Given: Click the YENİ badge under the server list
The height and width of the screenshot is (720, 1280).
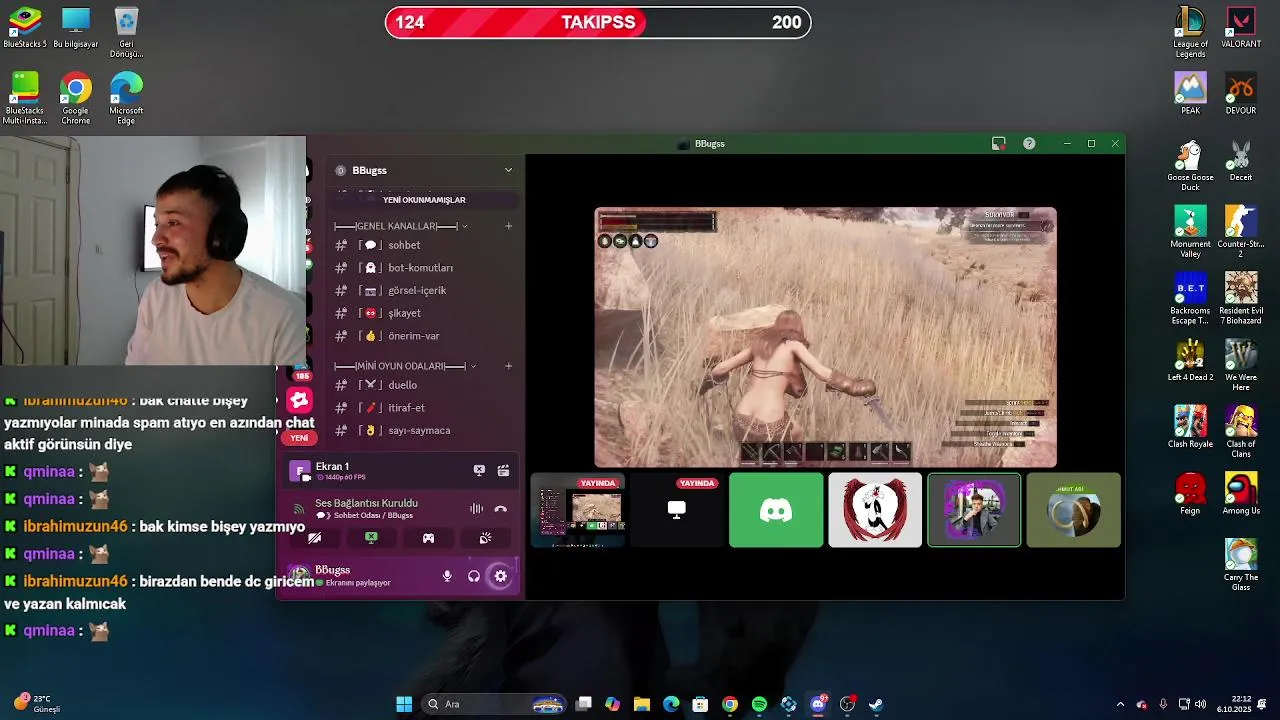Looking at the screenshot, I should pos(299,438).
